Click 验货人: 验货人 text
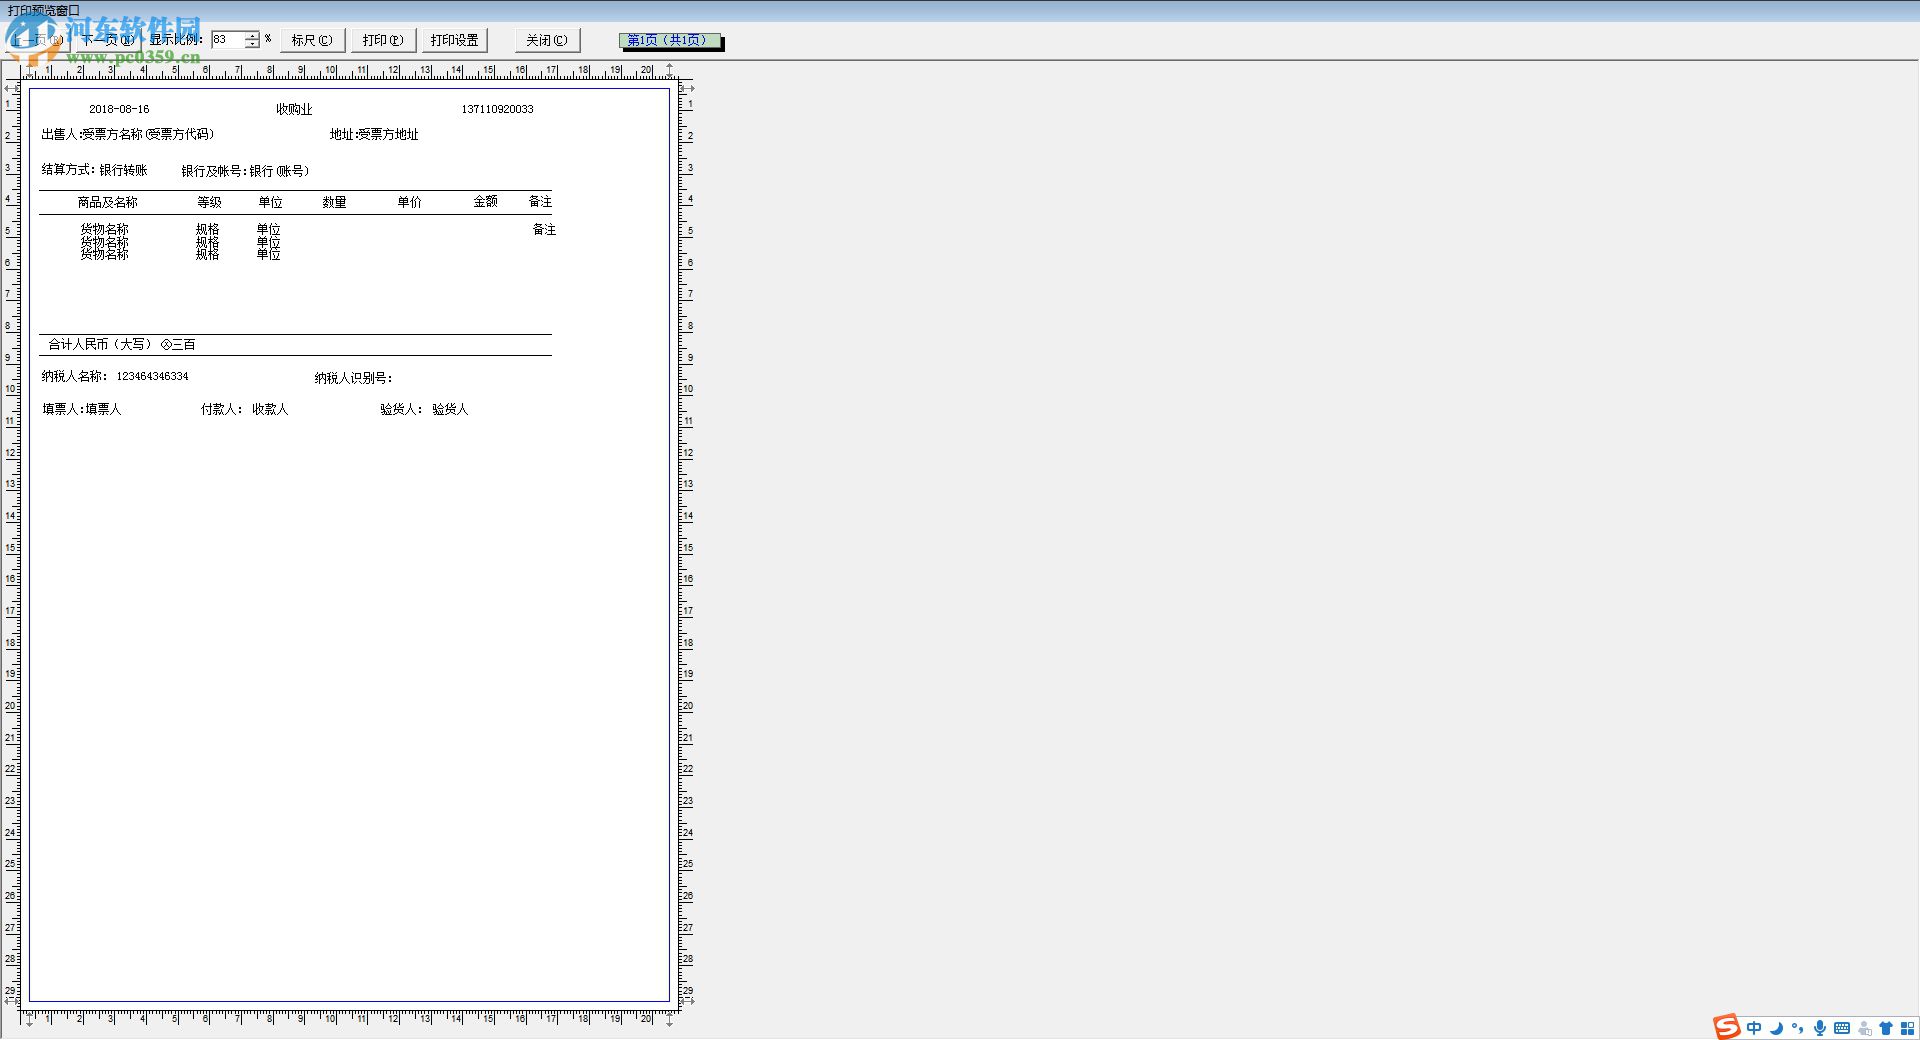 point(424,409)
